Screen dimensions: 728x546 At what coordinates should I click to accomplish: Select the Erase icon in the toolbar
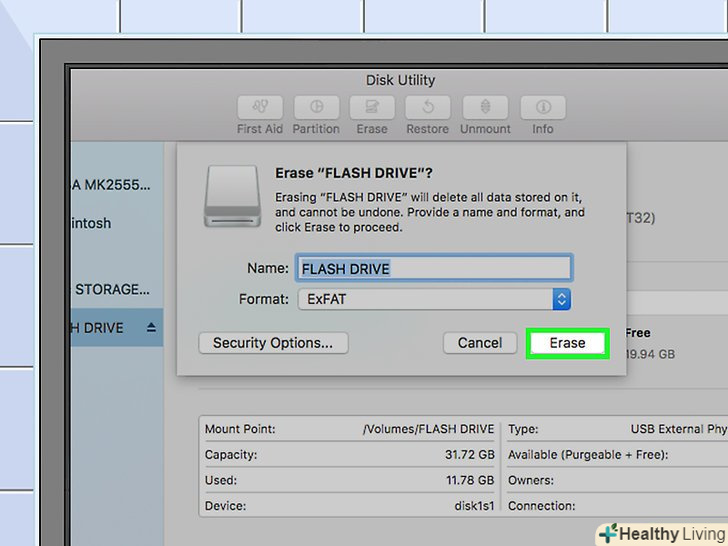372,108
